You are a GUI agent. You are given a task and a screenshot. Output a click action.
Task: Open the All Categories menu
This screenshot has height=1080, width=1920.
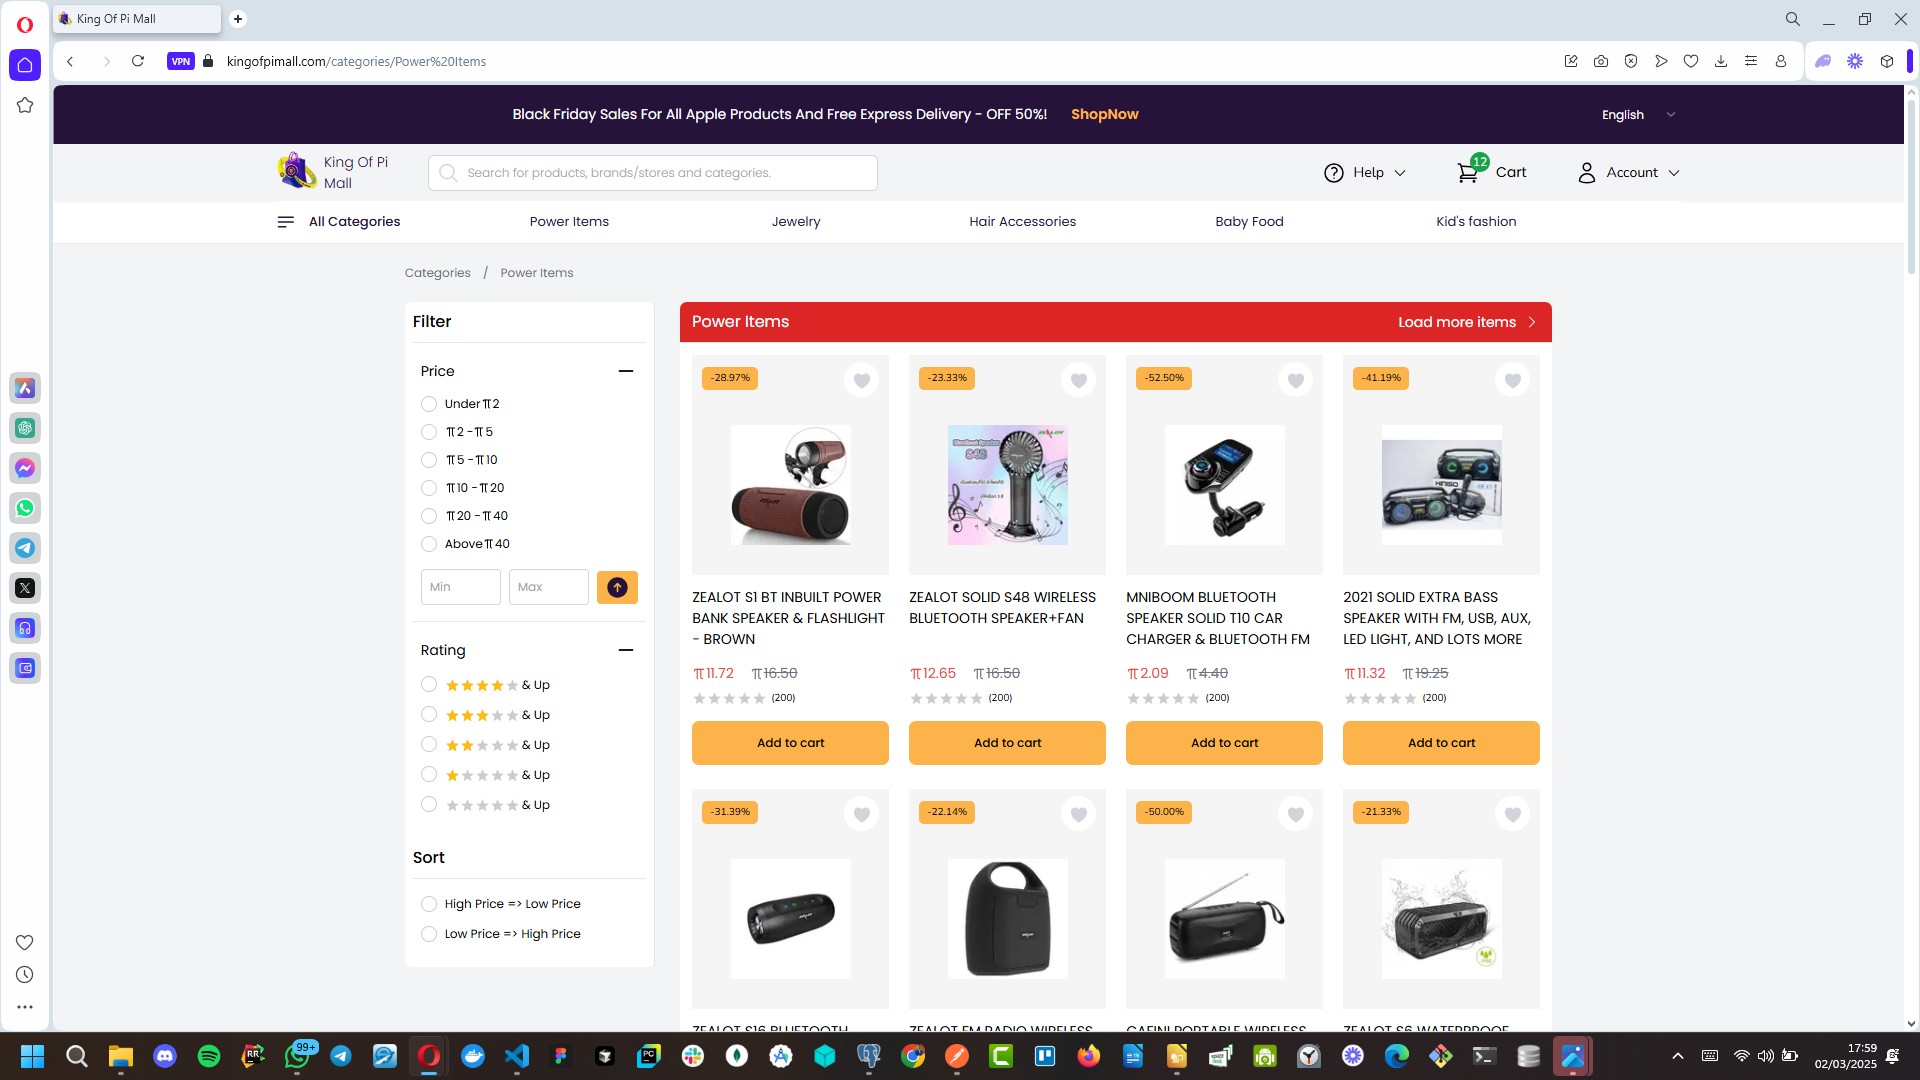point(339,222)
